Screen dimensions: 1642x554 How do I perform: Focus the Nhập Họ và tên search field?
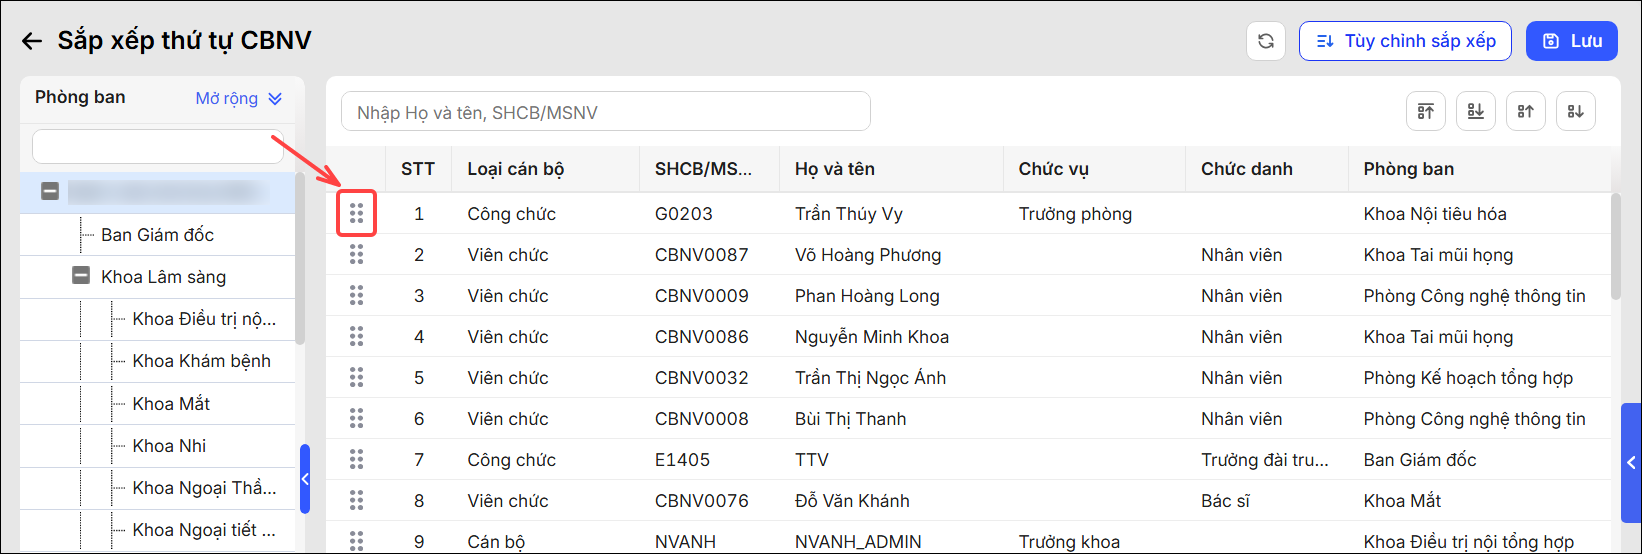point(606,112)
